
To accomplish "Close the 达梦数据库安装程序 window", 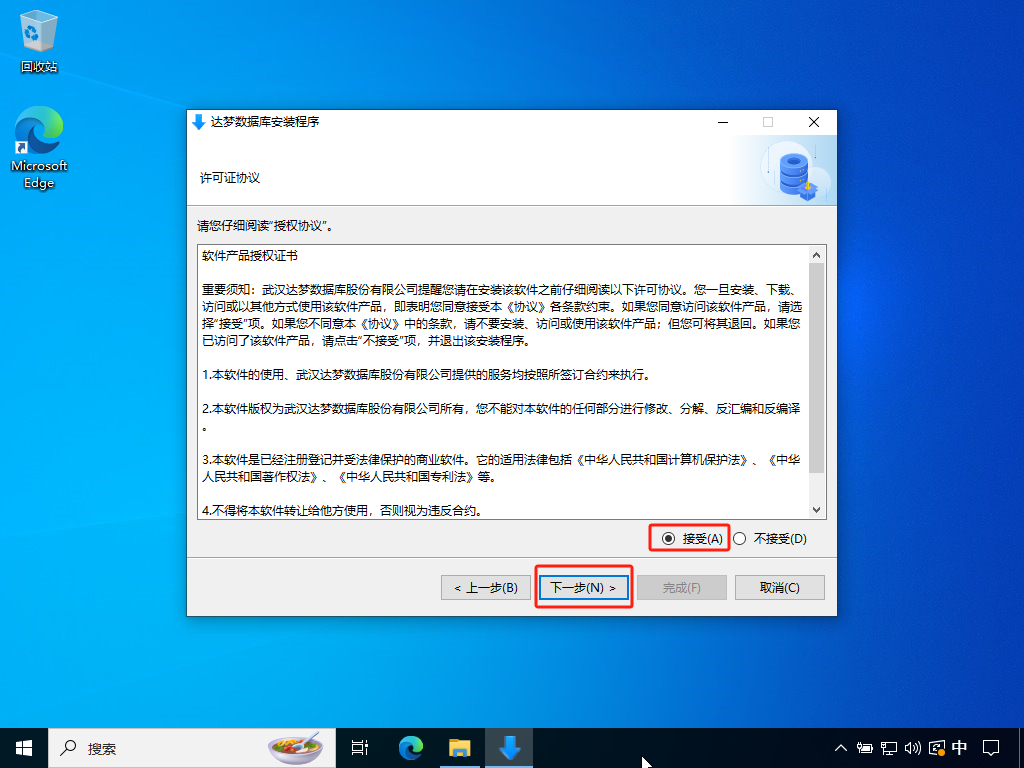I will click(x=814, y=122).
